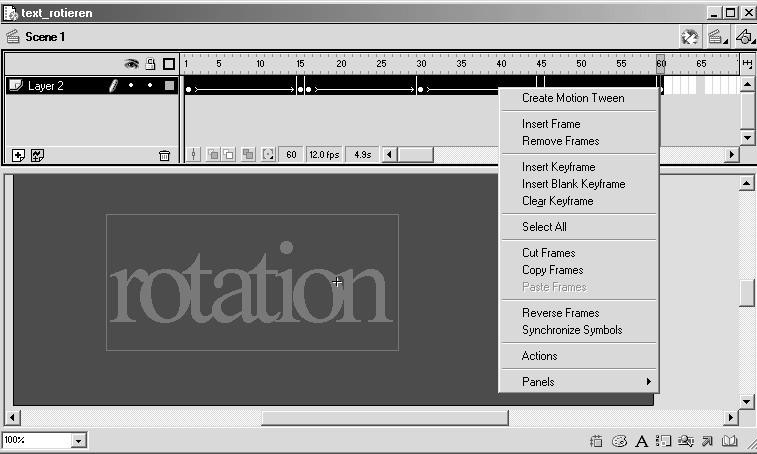This screenshot has height=454, width=757.
Task: Choose Clear Keyframe from context menu
Action: pyautogui.click(x=558, y=201)
